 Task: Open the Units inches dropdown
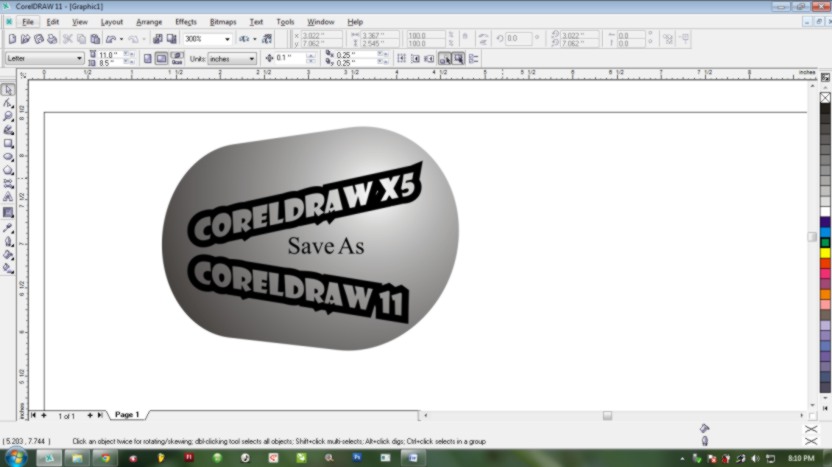[x=252, y=59]
